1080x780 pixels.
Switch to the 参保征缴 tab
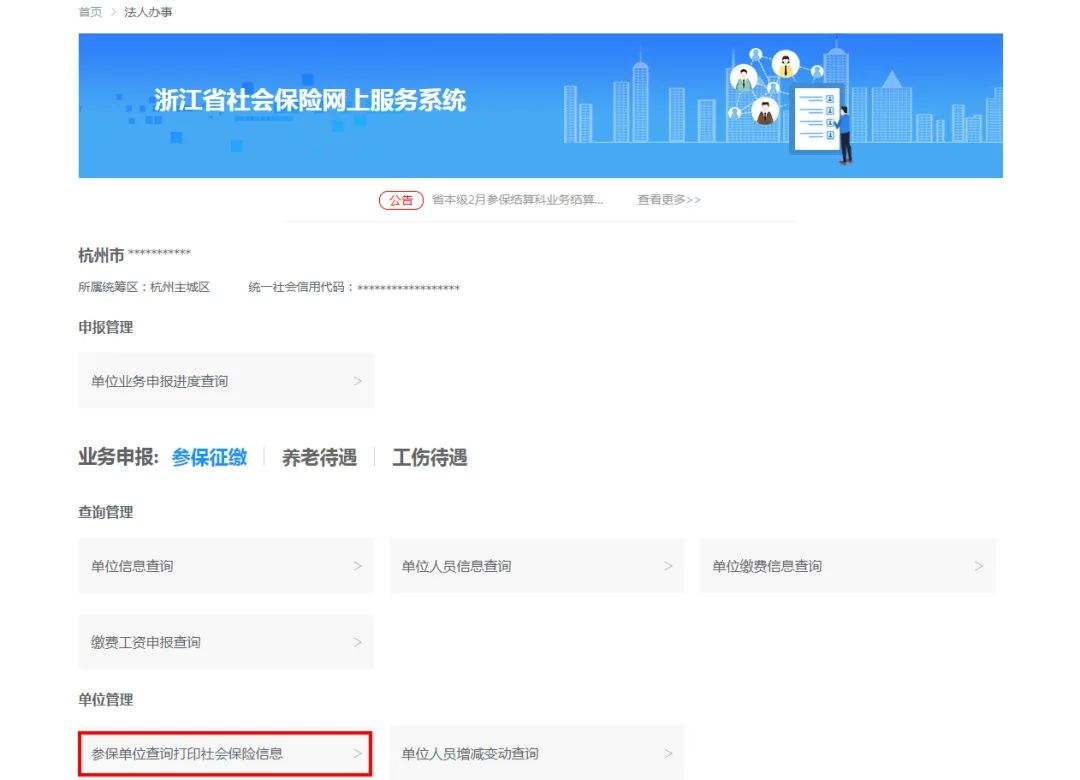click(208, 457)
